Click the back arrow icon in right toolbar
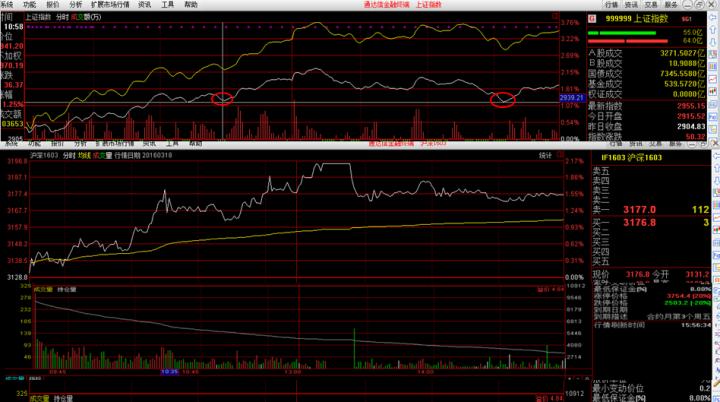The image size is (720, 402). [x=715, y=18]
